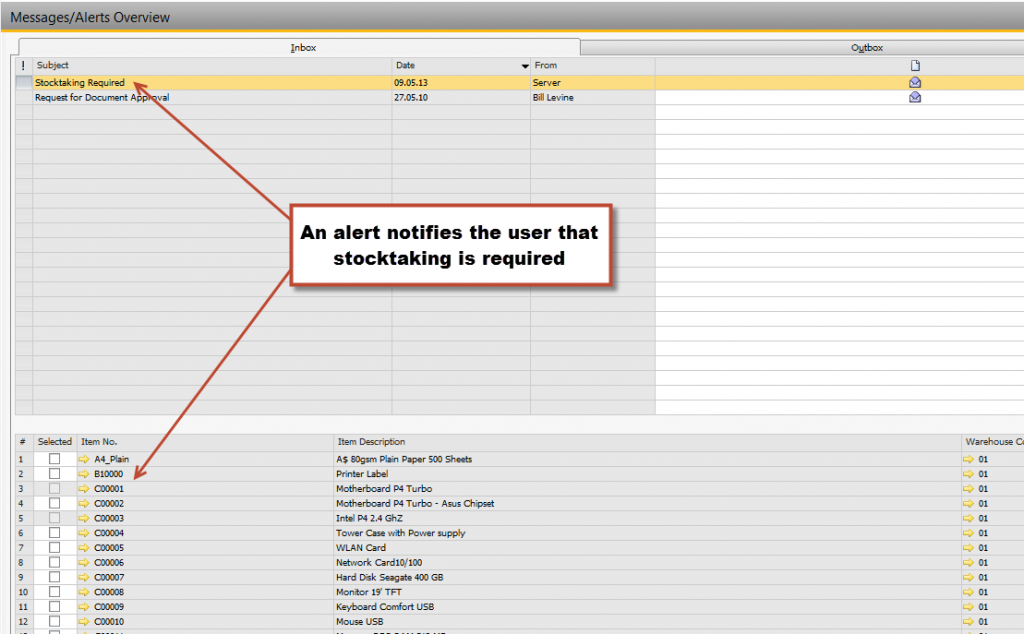
Task: Click the attachment document icon column header
Action: click(x=914, y=66)
